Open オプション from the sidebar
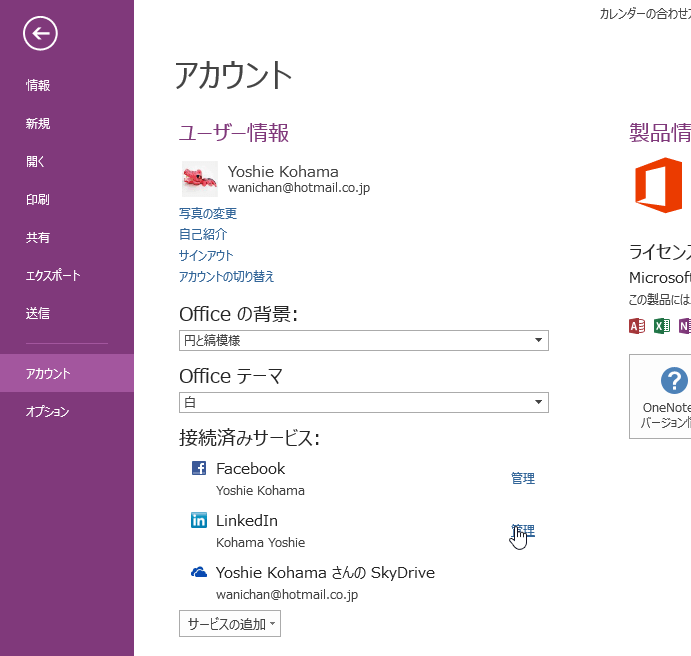This screenshot has height=656, width=691. (48, 384)
